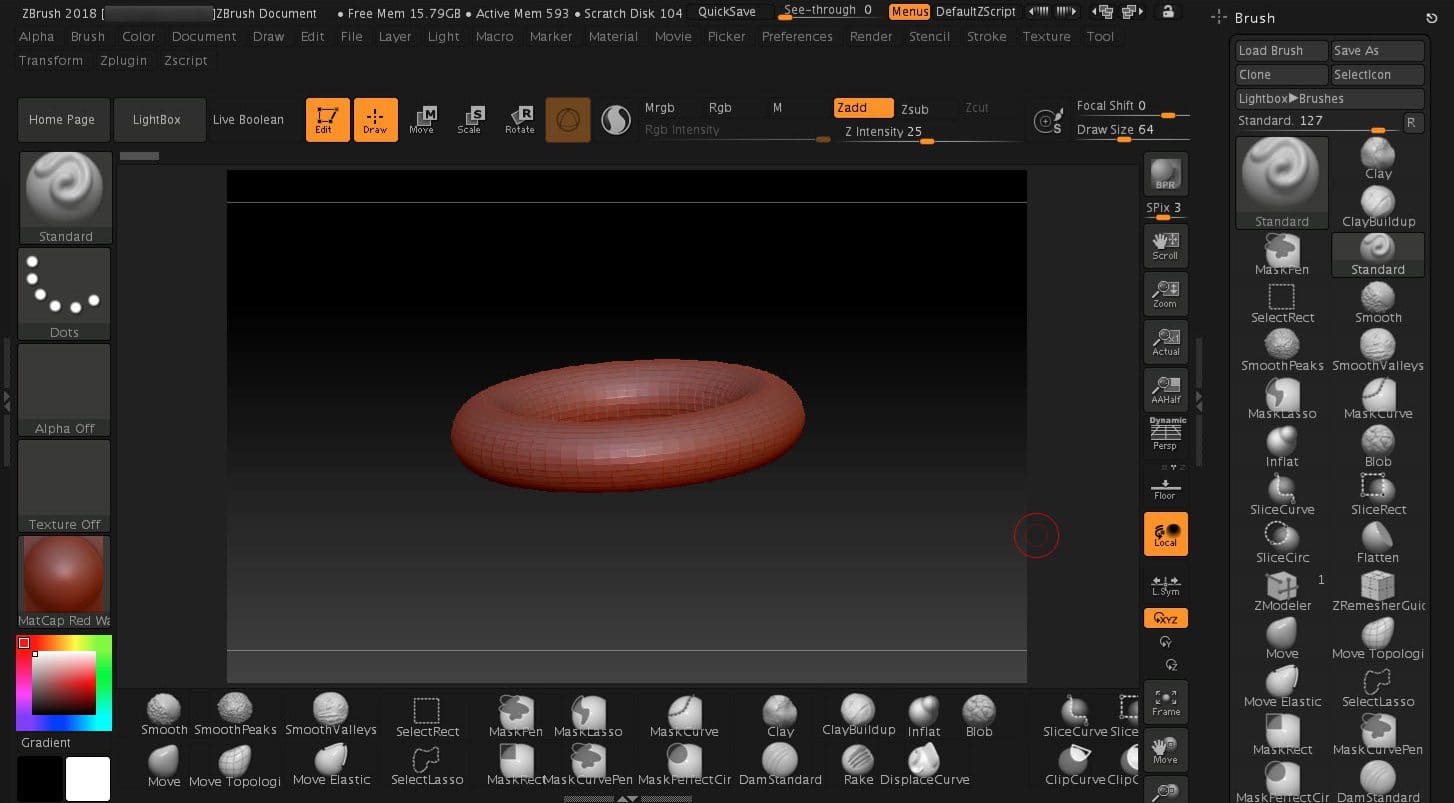Select ClayBuildup brush in Brush panel
This screenshot has width=1454, height=803.
pyautogui.click(x=1378, y=206)
